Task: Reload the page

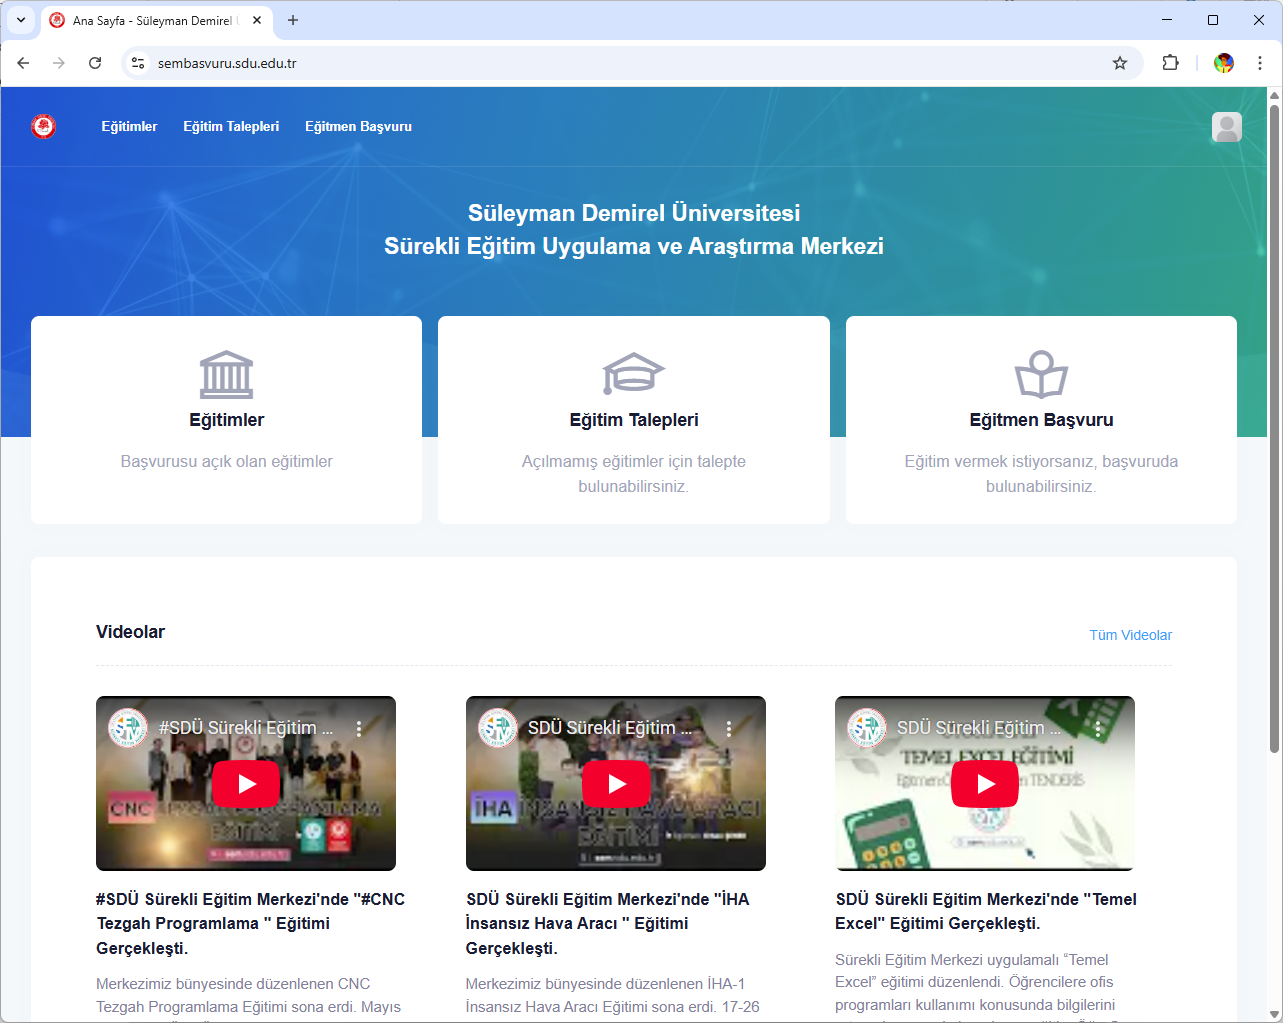Action: 95,63
